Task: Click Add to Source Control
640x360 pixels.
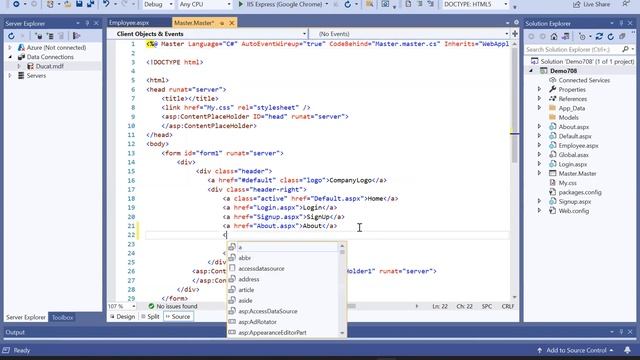Action: tap(575, 350)
